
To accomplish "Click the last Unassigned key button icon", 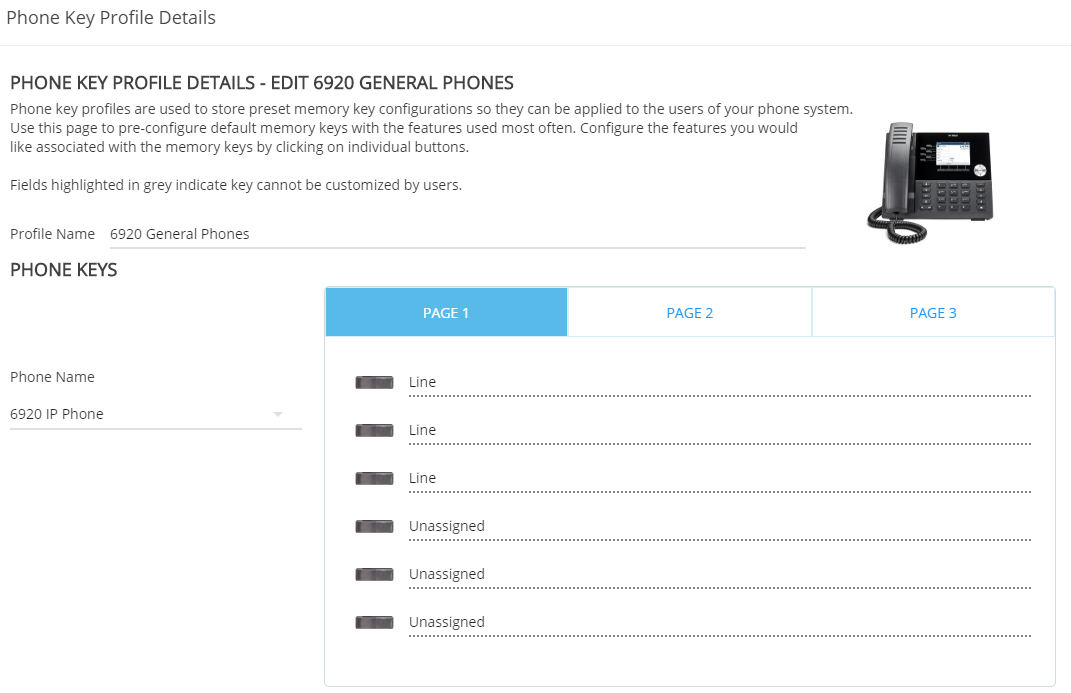I will point(374,622).
